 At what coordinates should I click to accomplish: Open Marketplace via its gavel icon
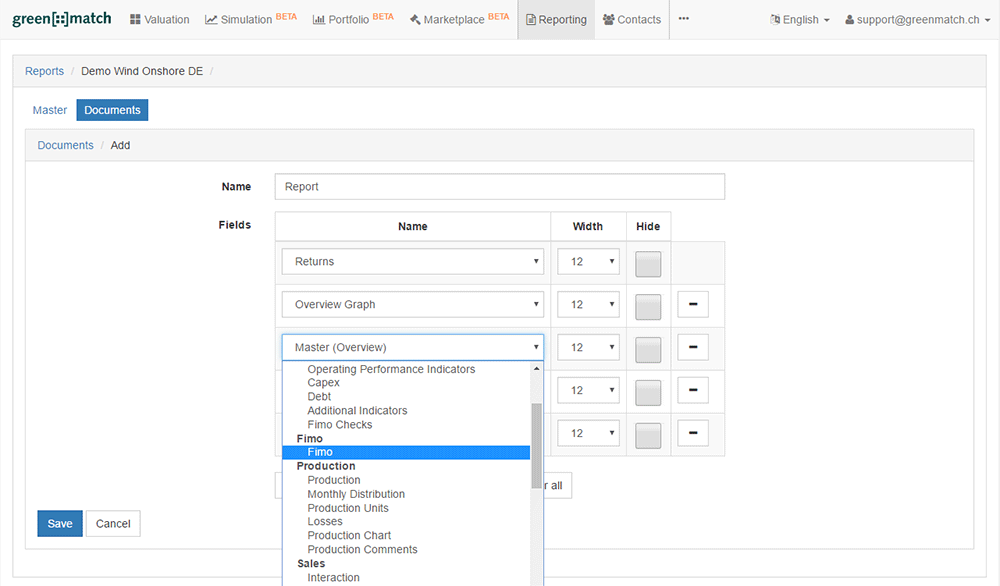click(414, 20)
